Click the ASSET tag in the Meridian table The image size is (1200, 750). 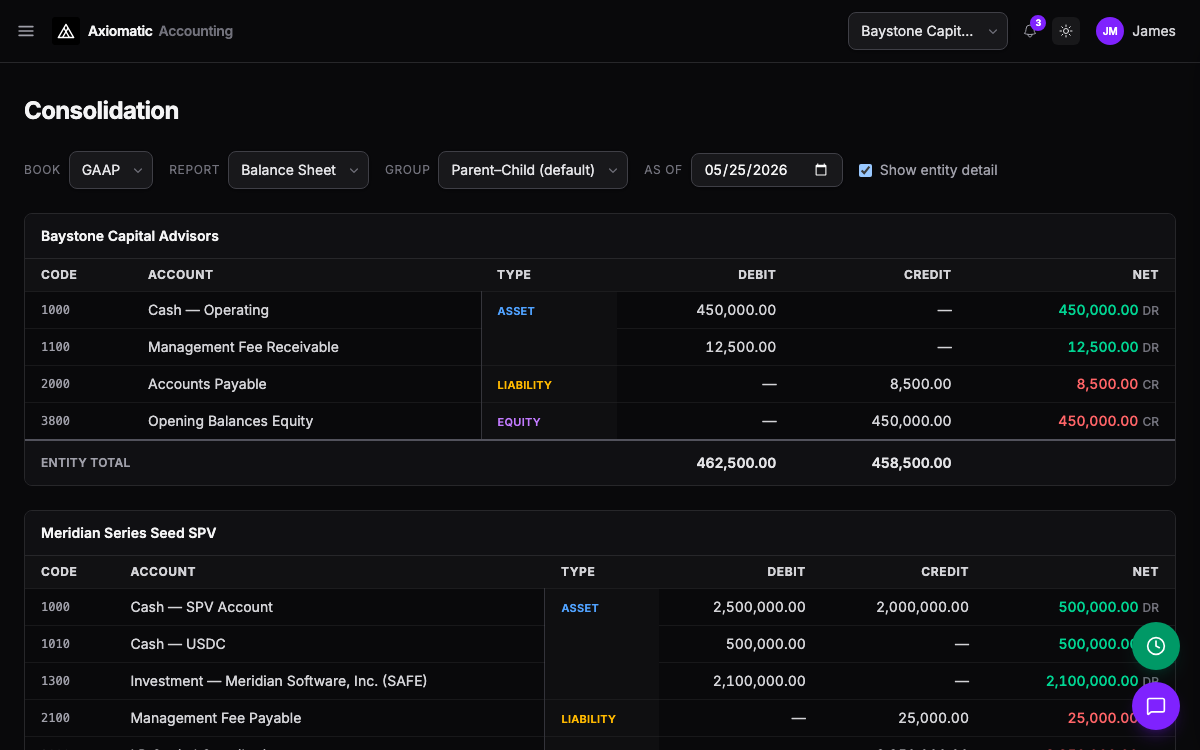580,608
